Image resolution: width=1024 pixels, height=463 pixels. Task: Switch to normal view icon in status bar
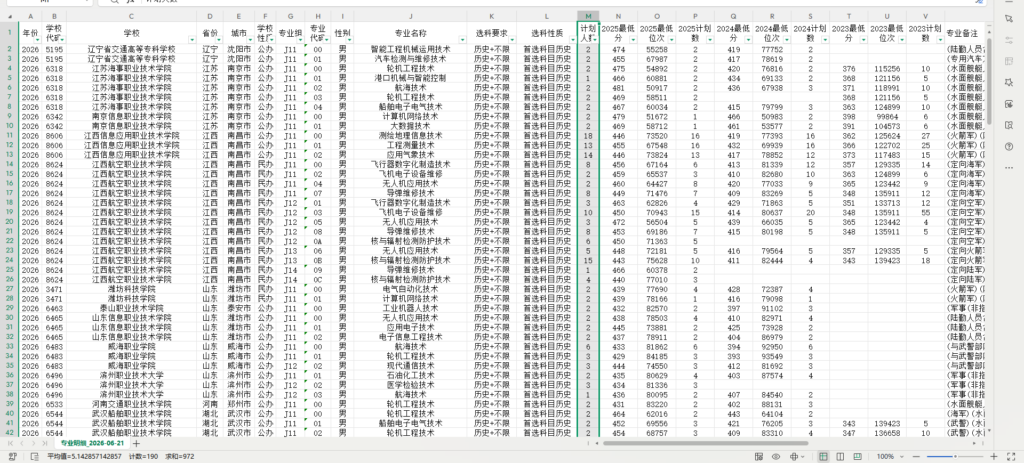tap(824, 456)
